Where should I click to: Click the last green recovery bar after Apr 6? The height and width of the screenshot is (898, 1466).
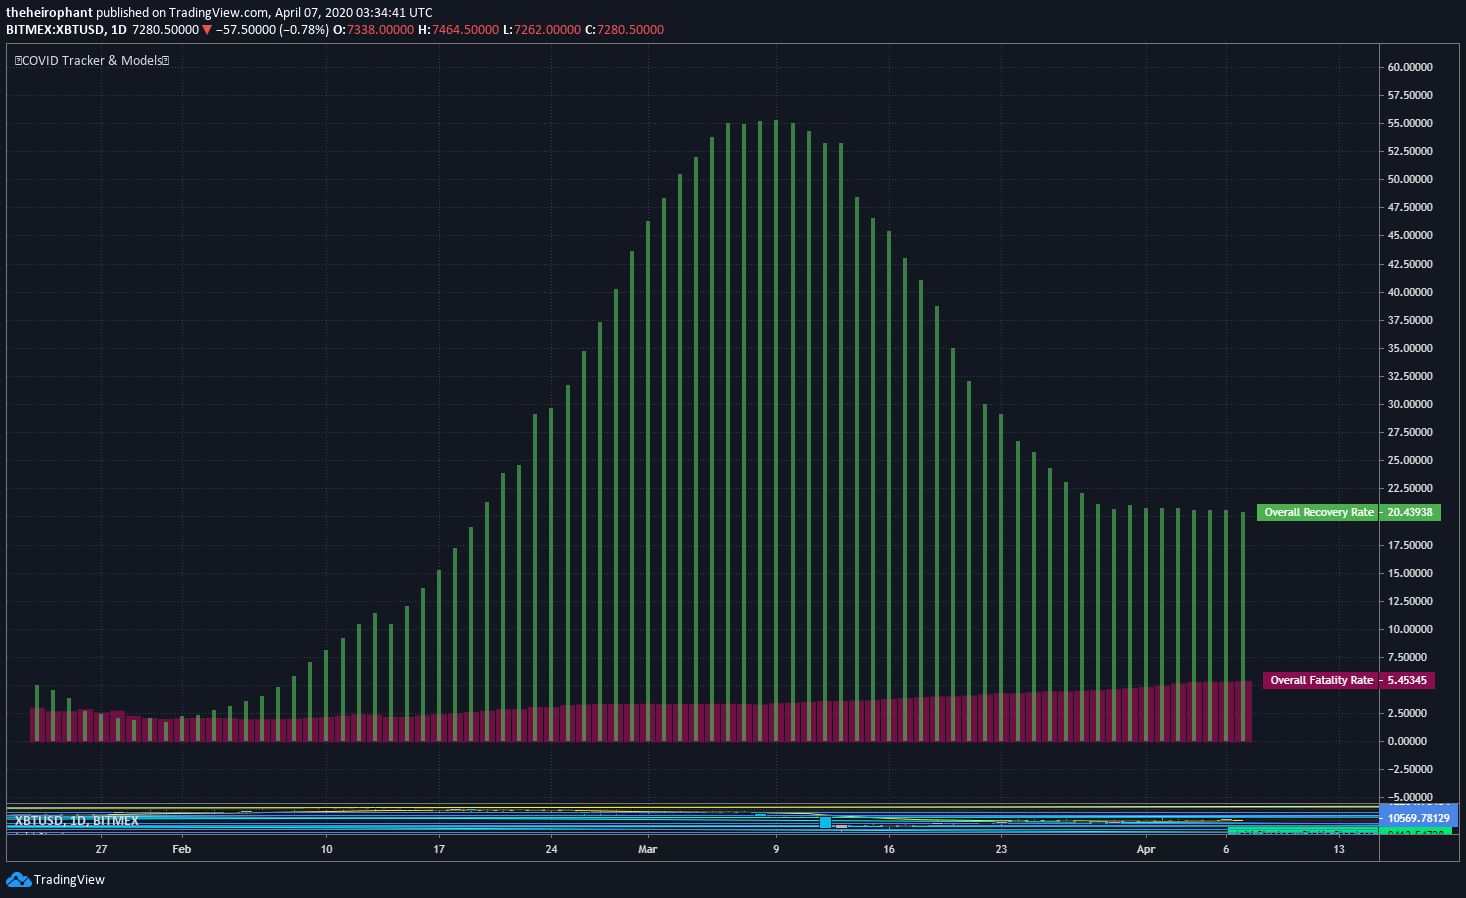point(1243,626)
